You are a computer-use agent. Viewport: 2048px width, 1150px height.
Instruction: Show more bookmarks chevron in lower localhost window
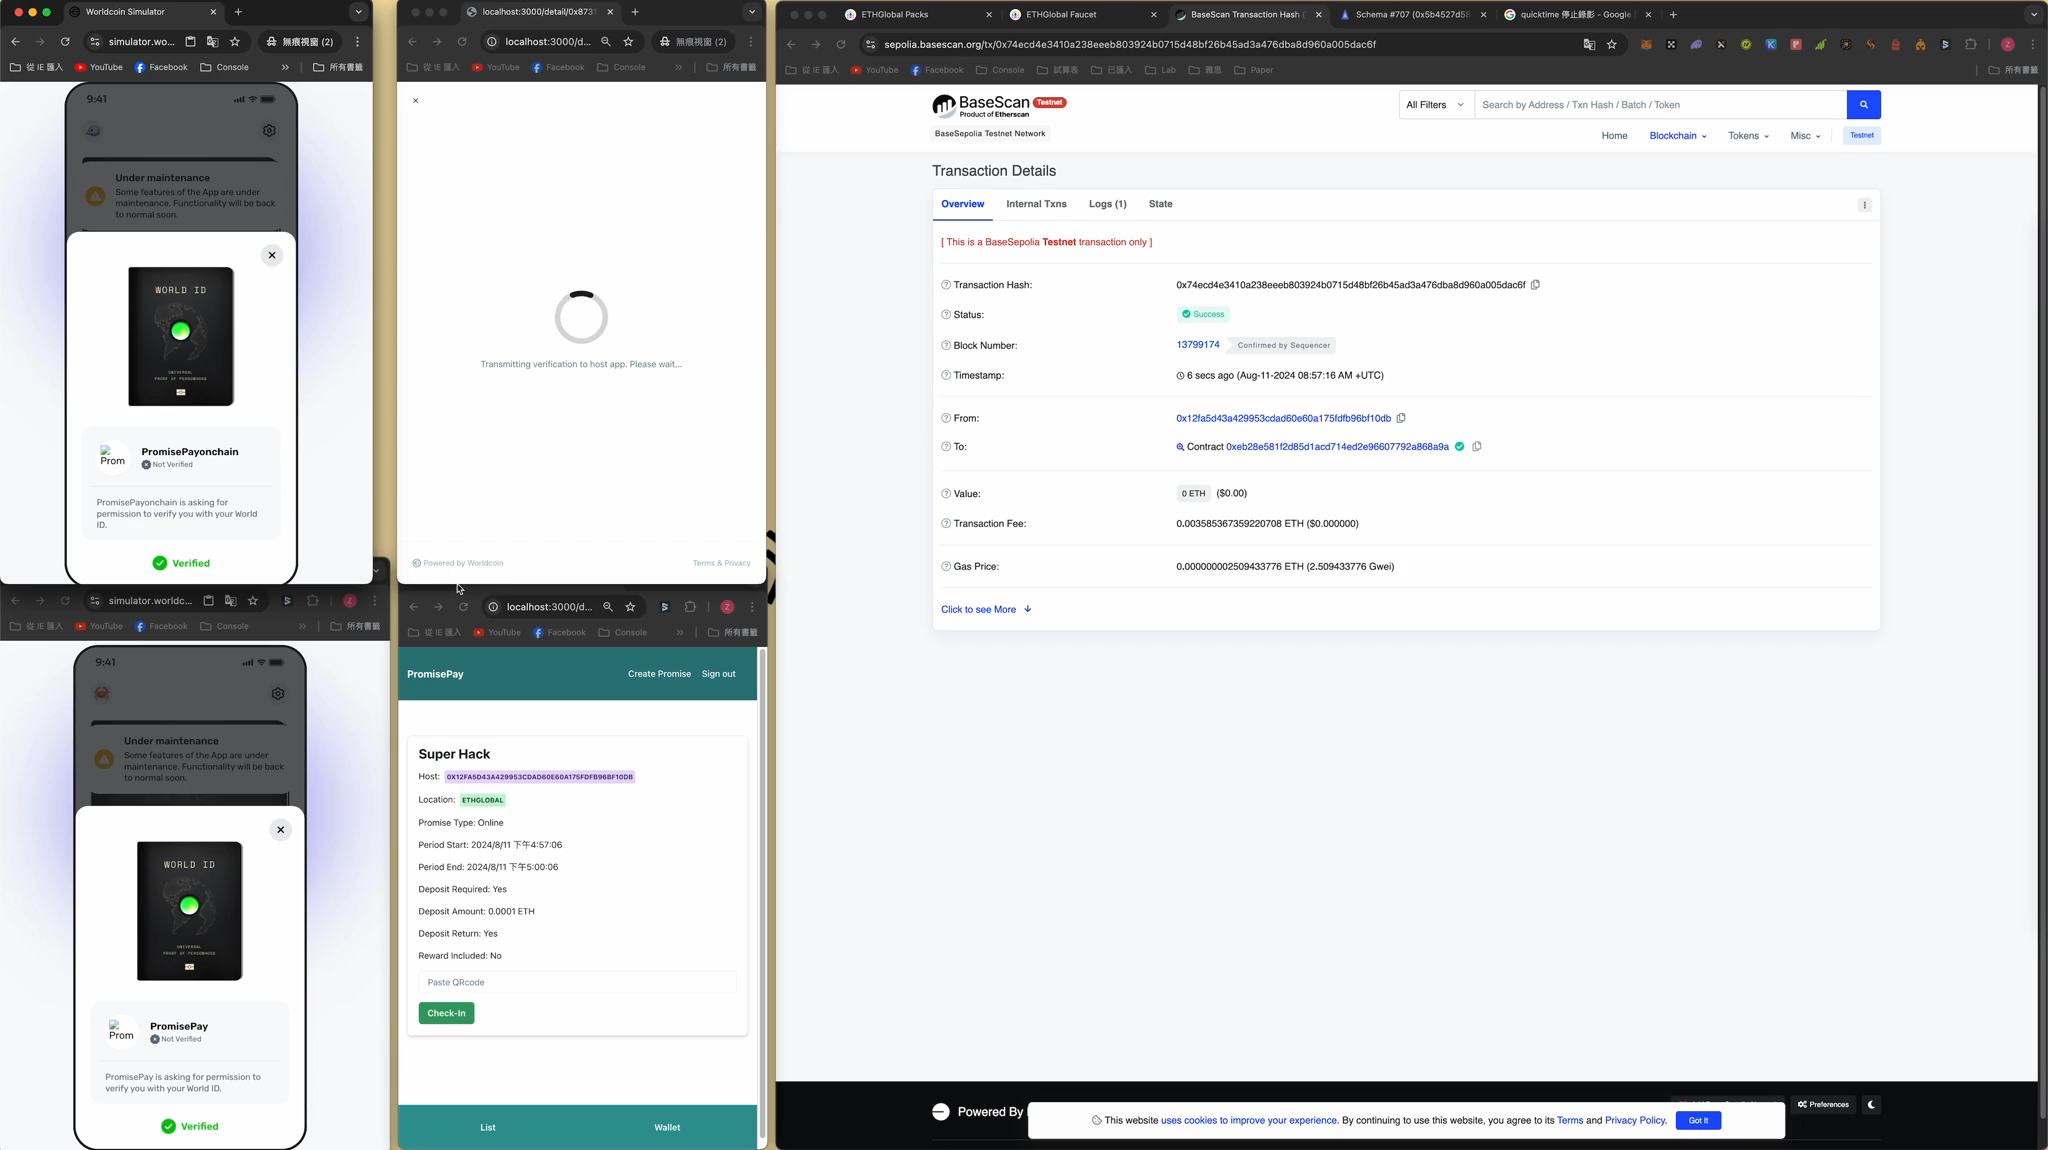tap(680, 633)
